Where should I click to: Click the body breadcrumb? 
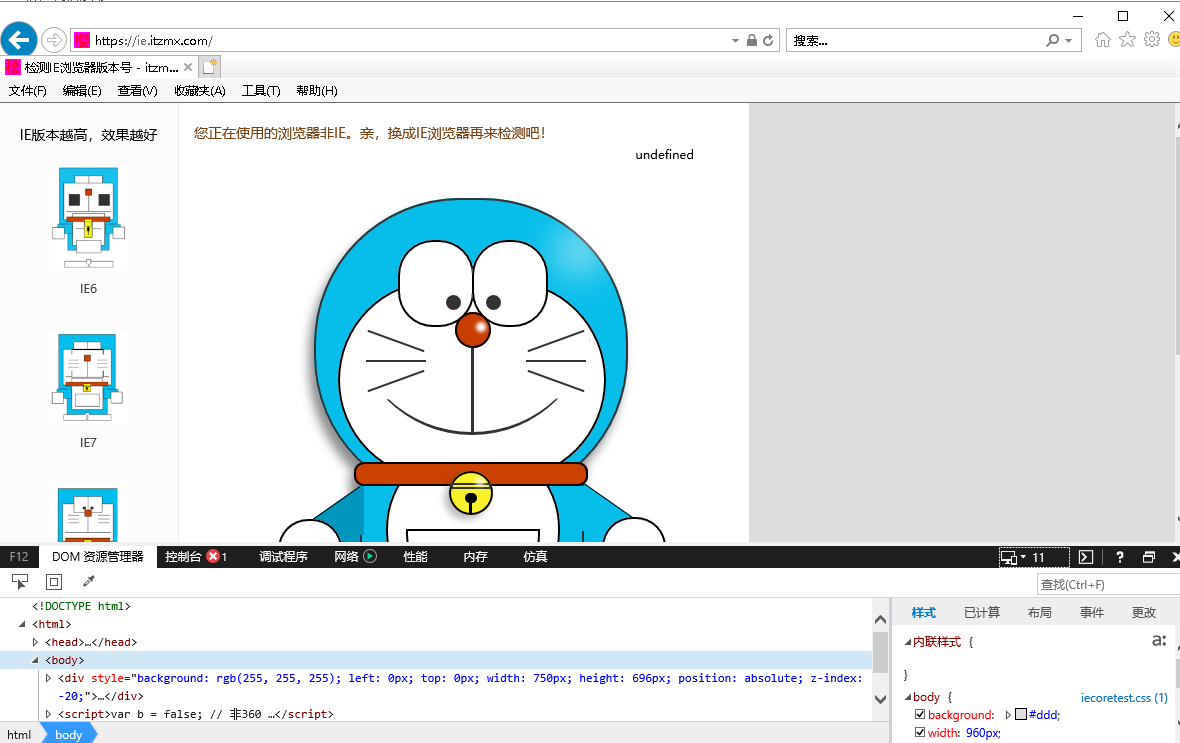(x=68, y=734)
